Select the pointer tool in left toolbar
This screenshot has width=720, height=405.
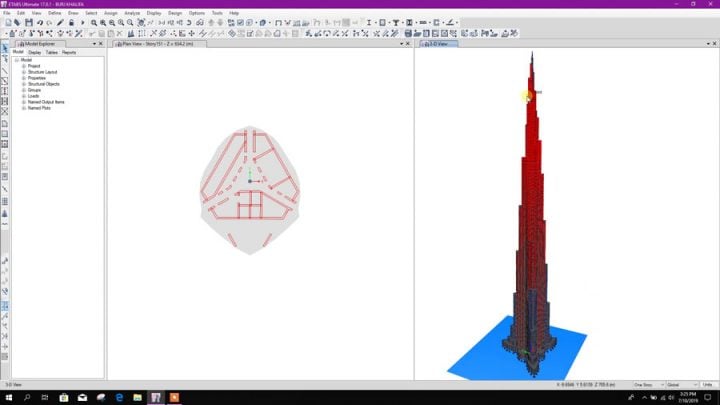click(5, 48)
